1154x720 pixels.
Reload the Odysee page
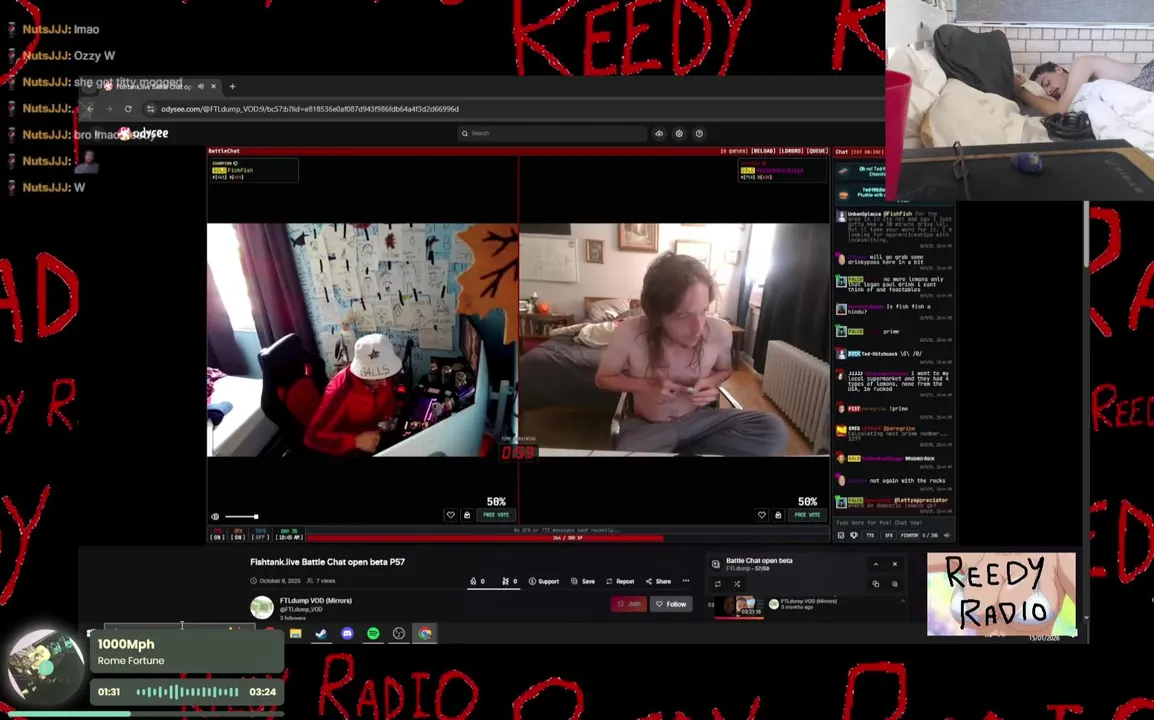[x=128, y=109]
